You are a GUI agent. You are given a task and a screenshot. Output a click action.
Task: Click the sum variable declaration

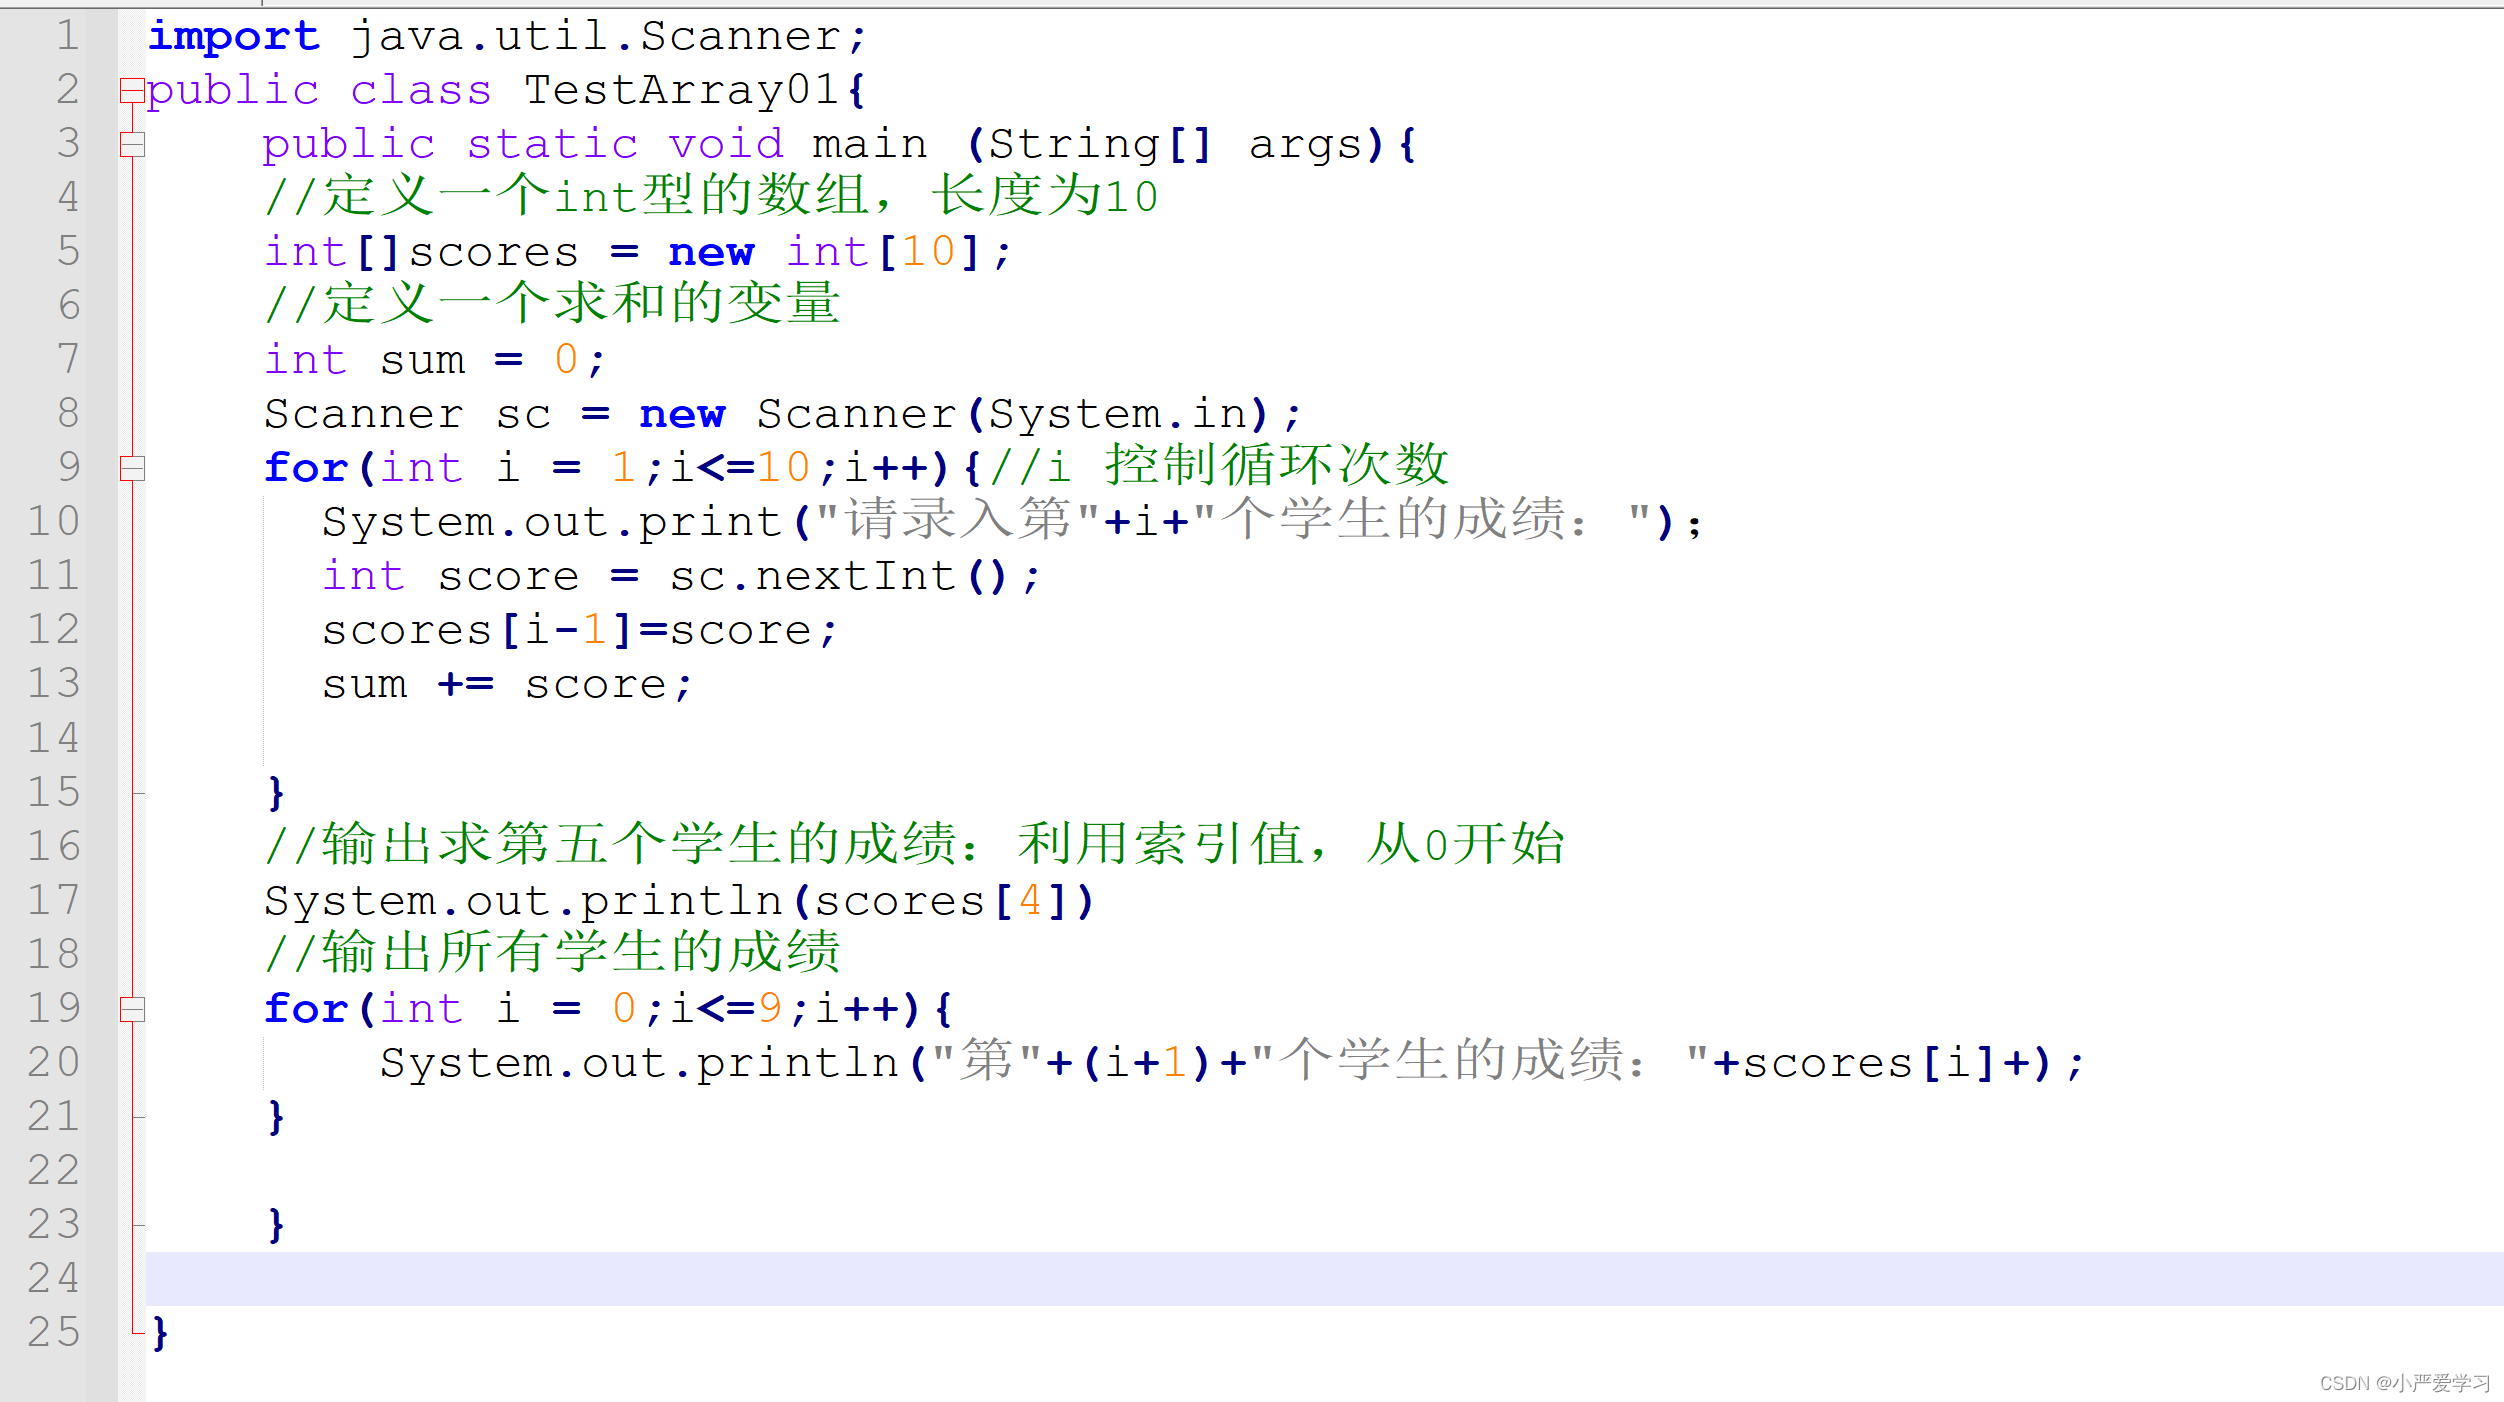coord(422,360)
